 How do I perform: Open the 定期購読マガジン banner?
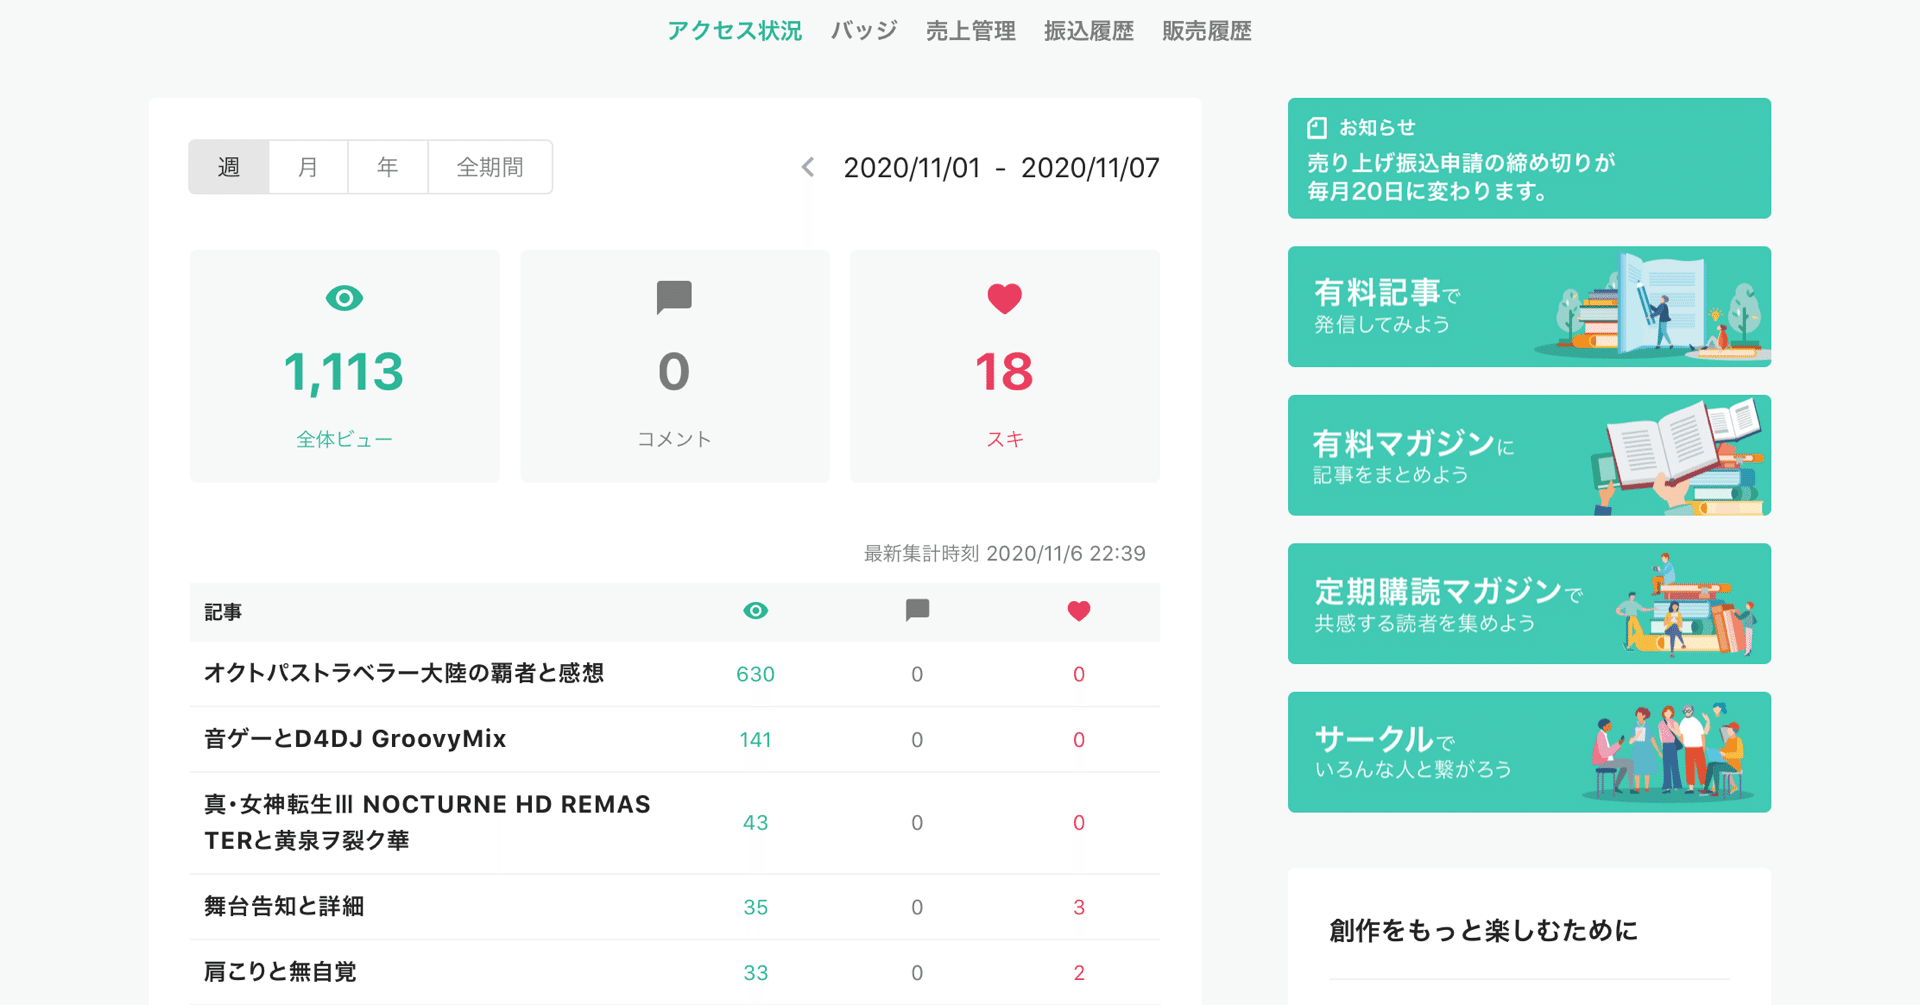pyautogui.click(x=1529, y=604)
